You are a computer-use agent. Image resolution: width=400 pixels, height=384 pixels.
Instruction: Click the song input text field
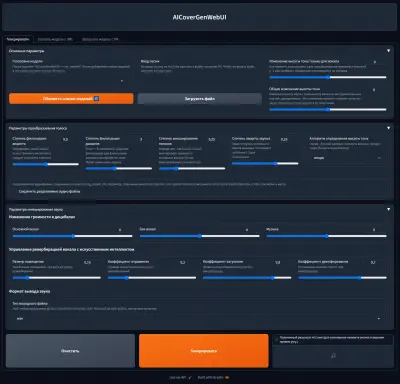(199, 80)
